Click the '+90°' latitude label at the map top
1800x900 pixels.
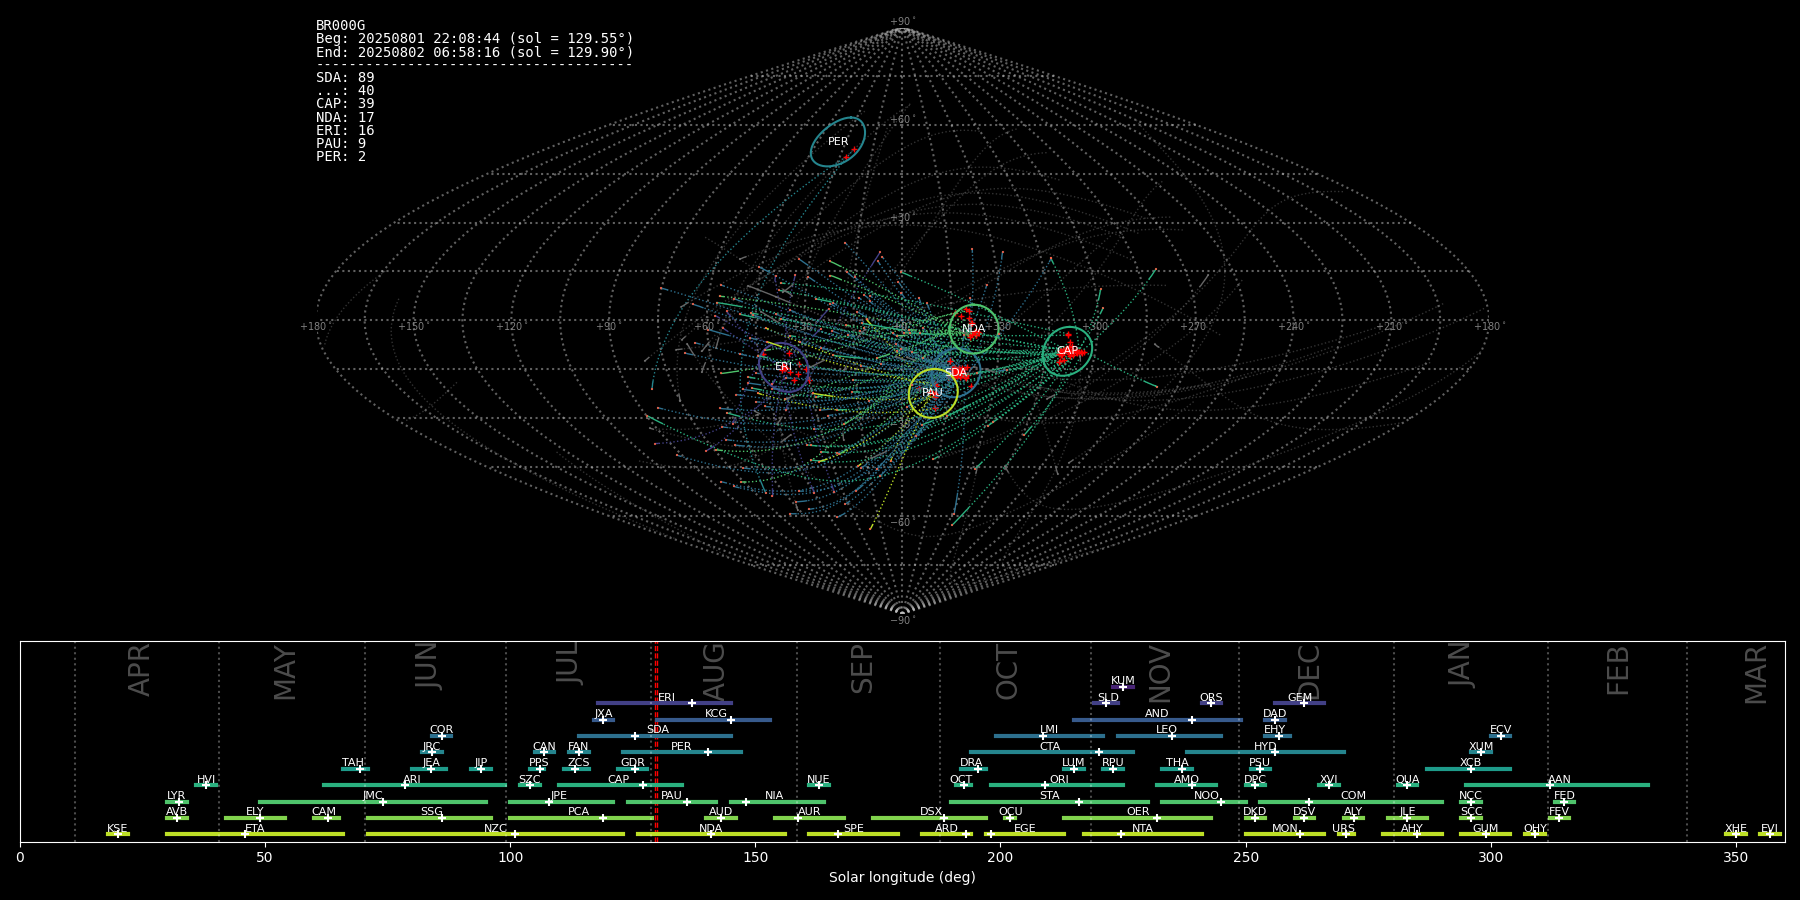tap(902, 22)
